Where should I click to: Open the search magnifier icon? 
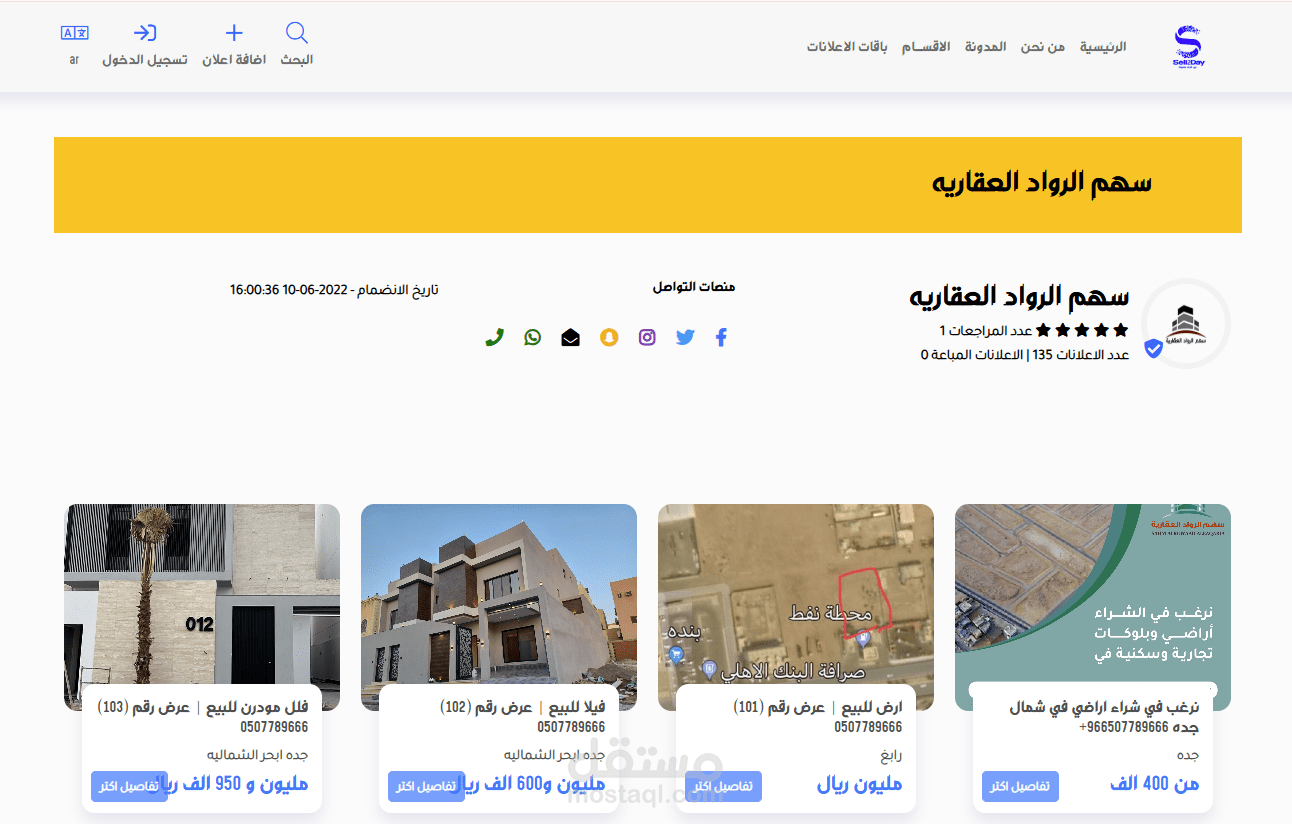pos(297,33)
